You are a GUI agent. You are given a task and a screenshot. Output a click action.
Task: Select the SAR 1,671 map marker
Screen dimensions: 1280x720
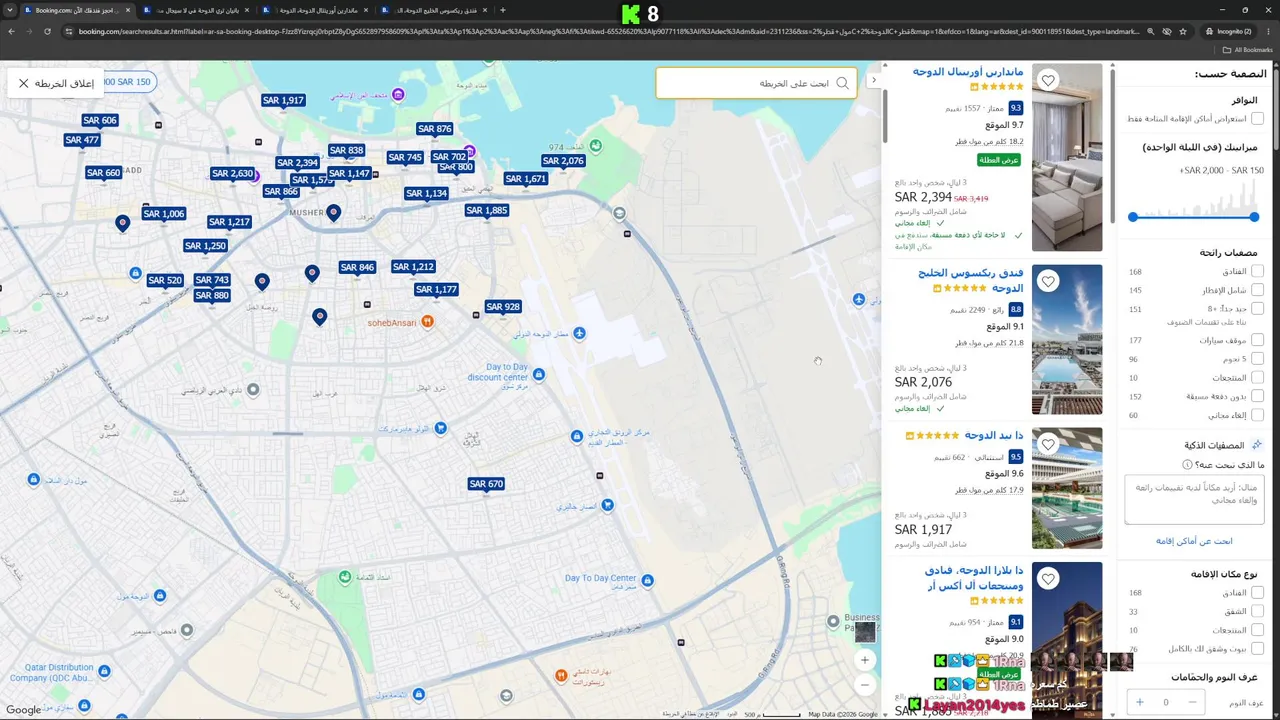(526, 179)
